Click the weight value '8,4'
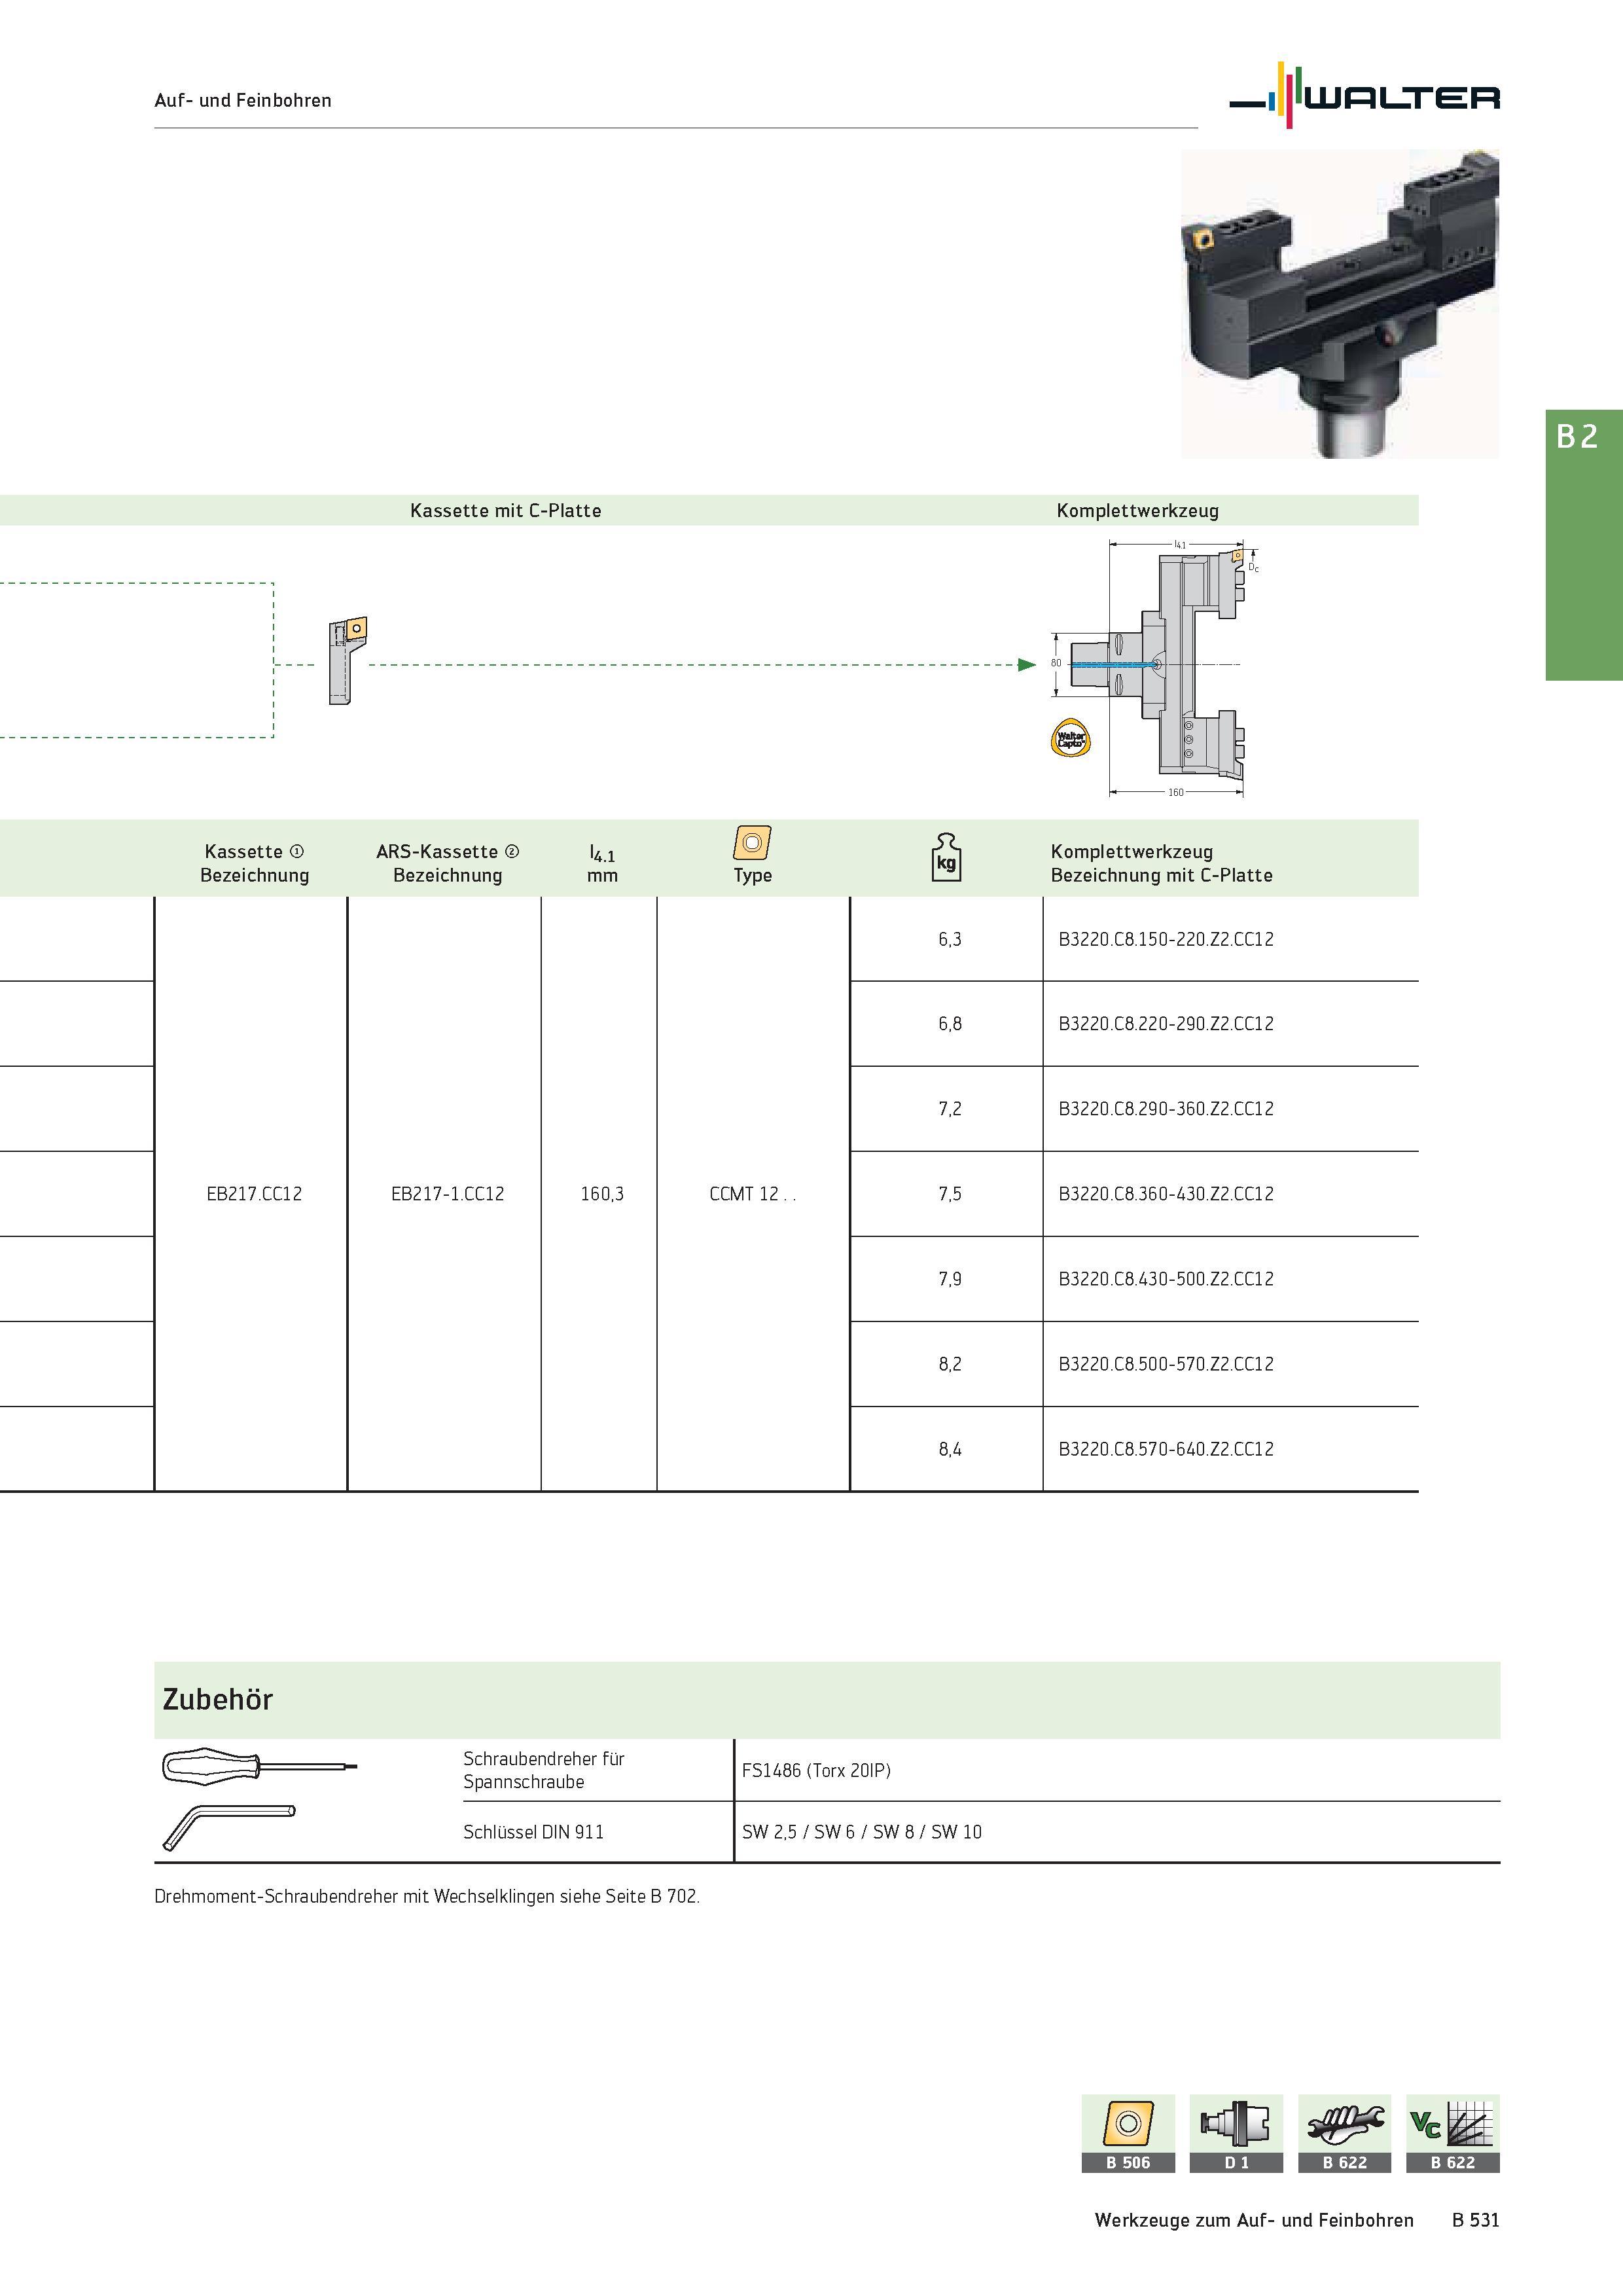Image resolution: width=1623 pixels, height=2296 pixels. [950, 1449]
